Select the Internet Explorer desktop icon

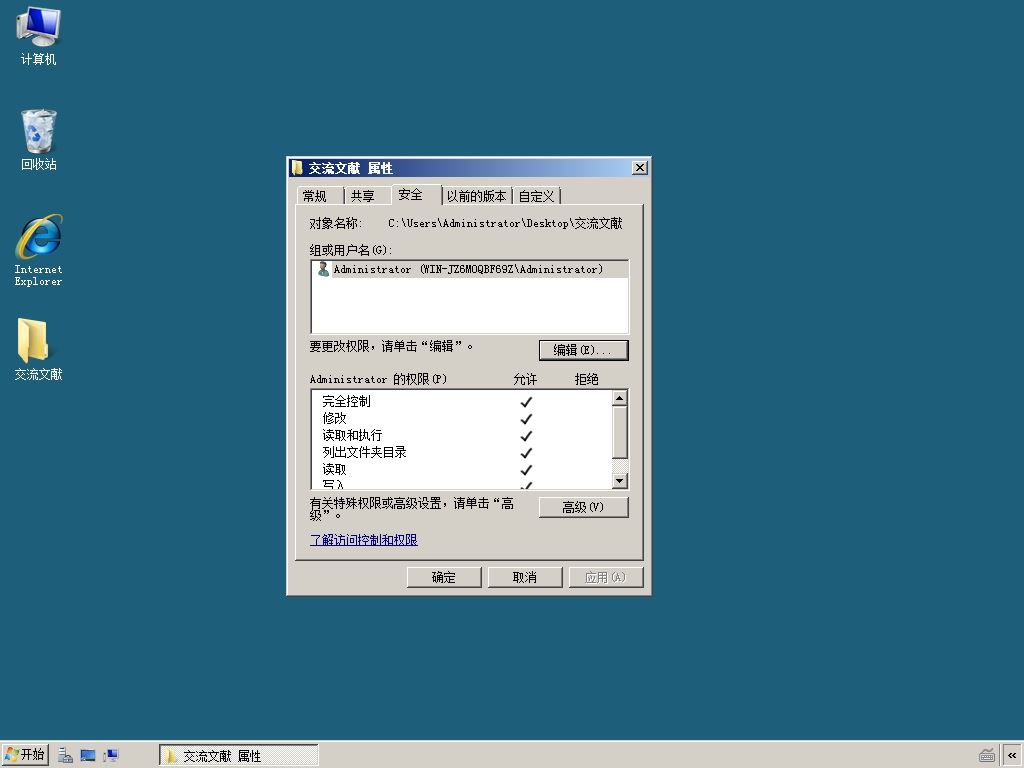click(39, 251)
